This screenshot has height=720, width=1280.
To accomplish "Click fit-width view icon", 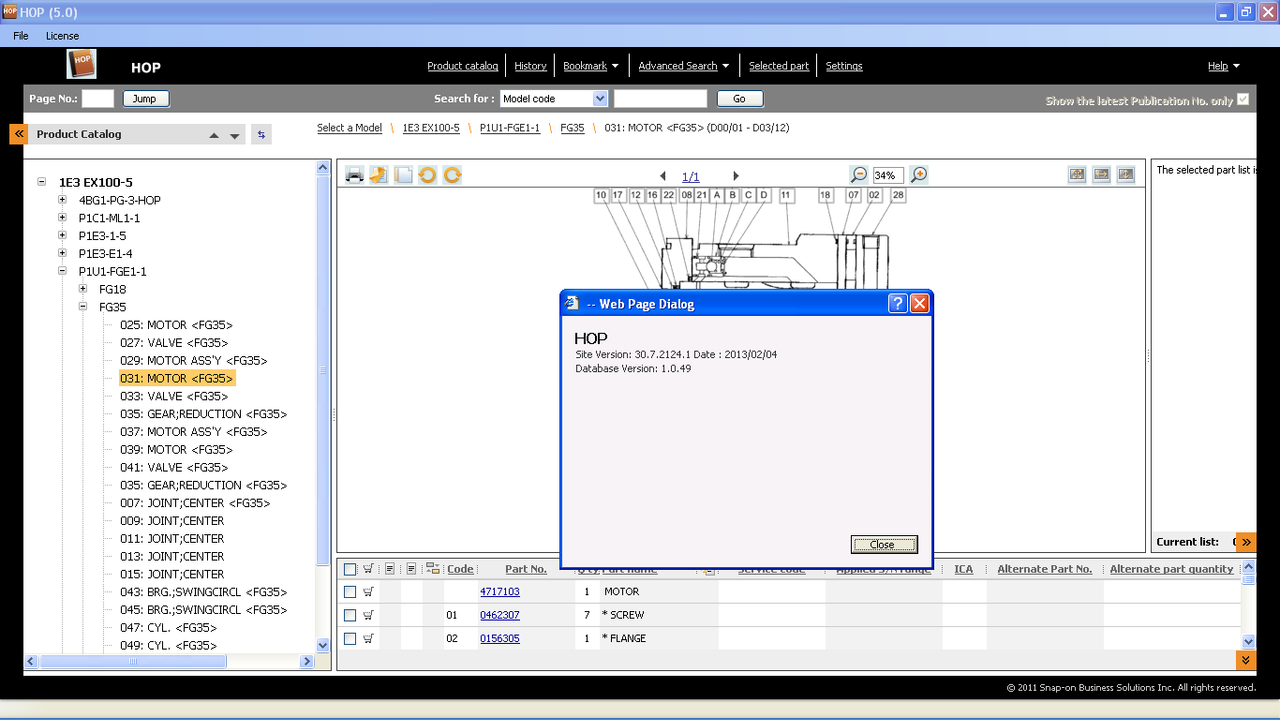I will [x=1101, y=174].
